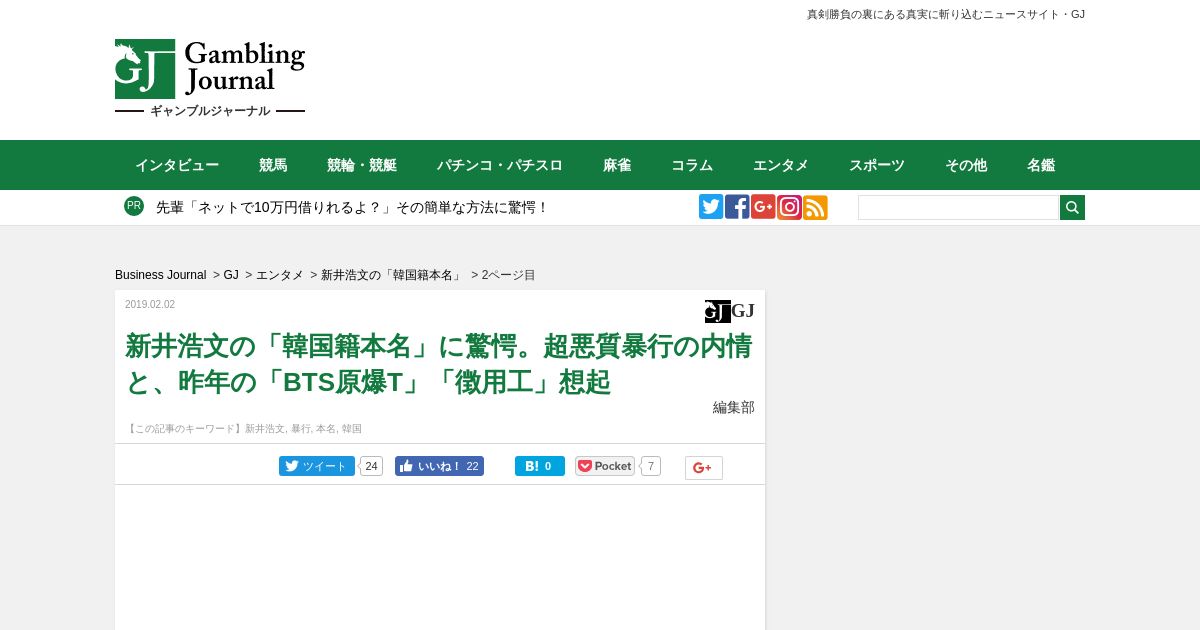This screenshot has height=630, width=1200.
Task: Open the インタビュー menu item
Action: pyautogui.click(x=177, y=165)
